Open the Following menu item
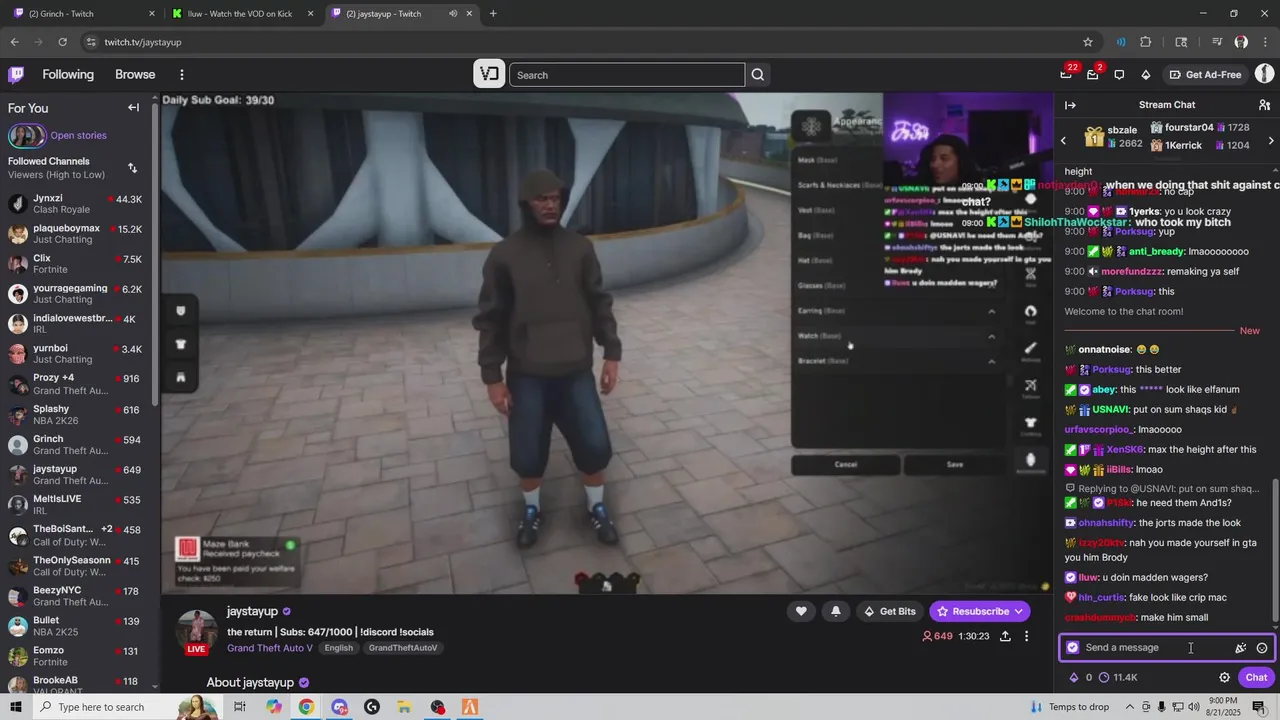1280x720 pixels. 68,75
